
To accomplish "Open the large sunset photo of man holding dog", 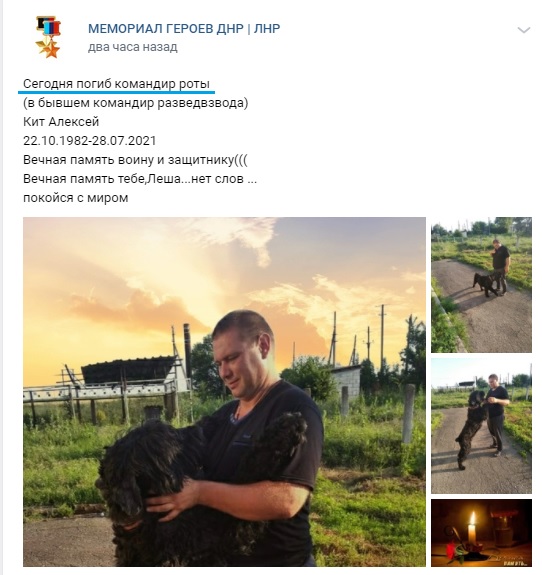I will tap(224, 392).
